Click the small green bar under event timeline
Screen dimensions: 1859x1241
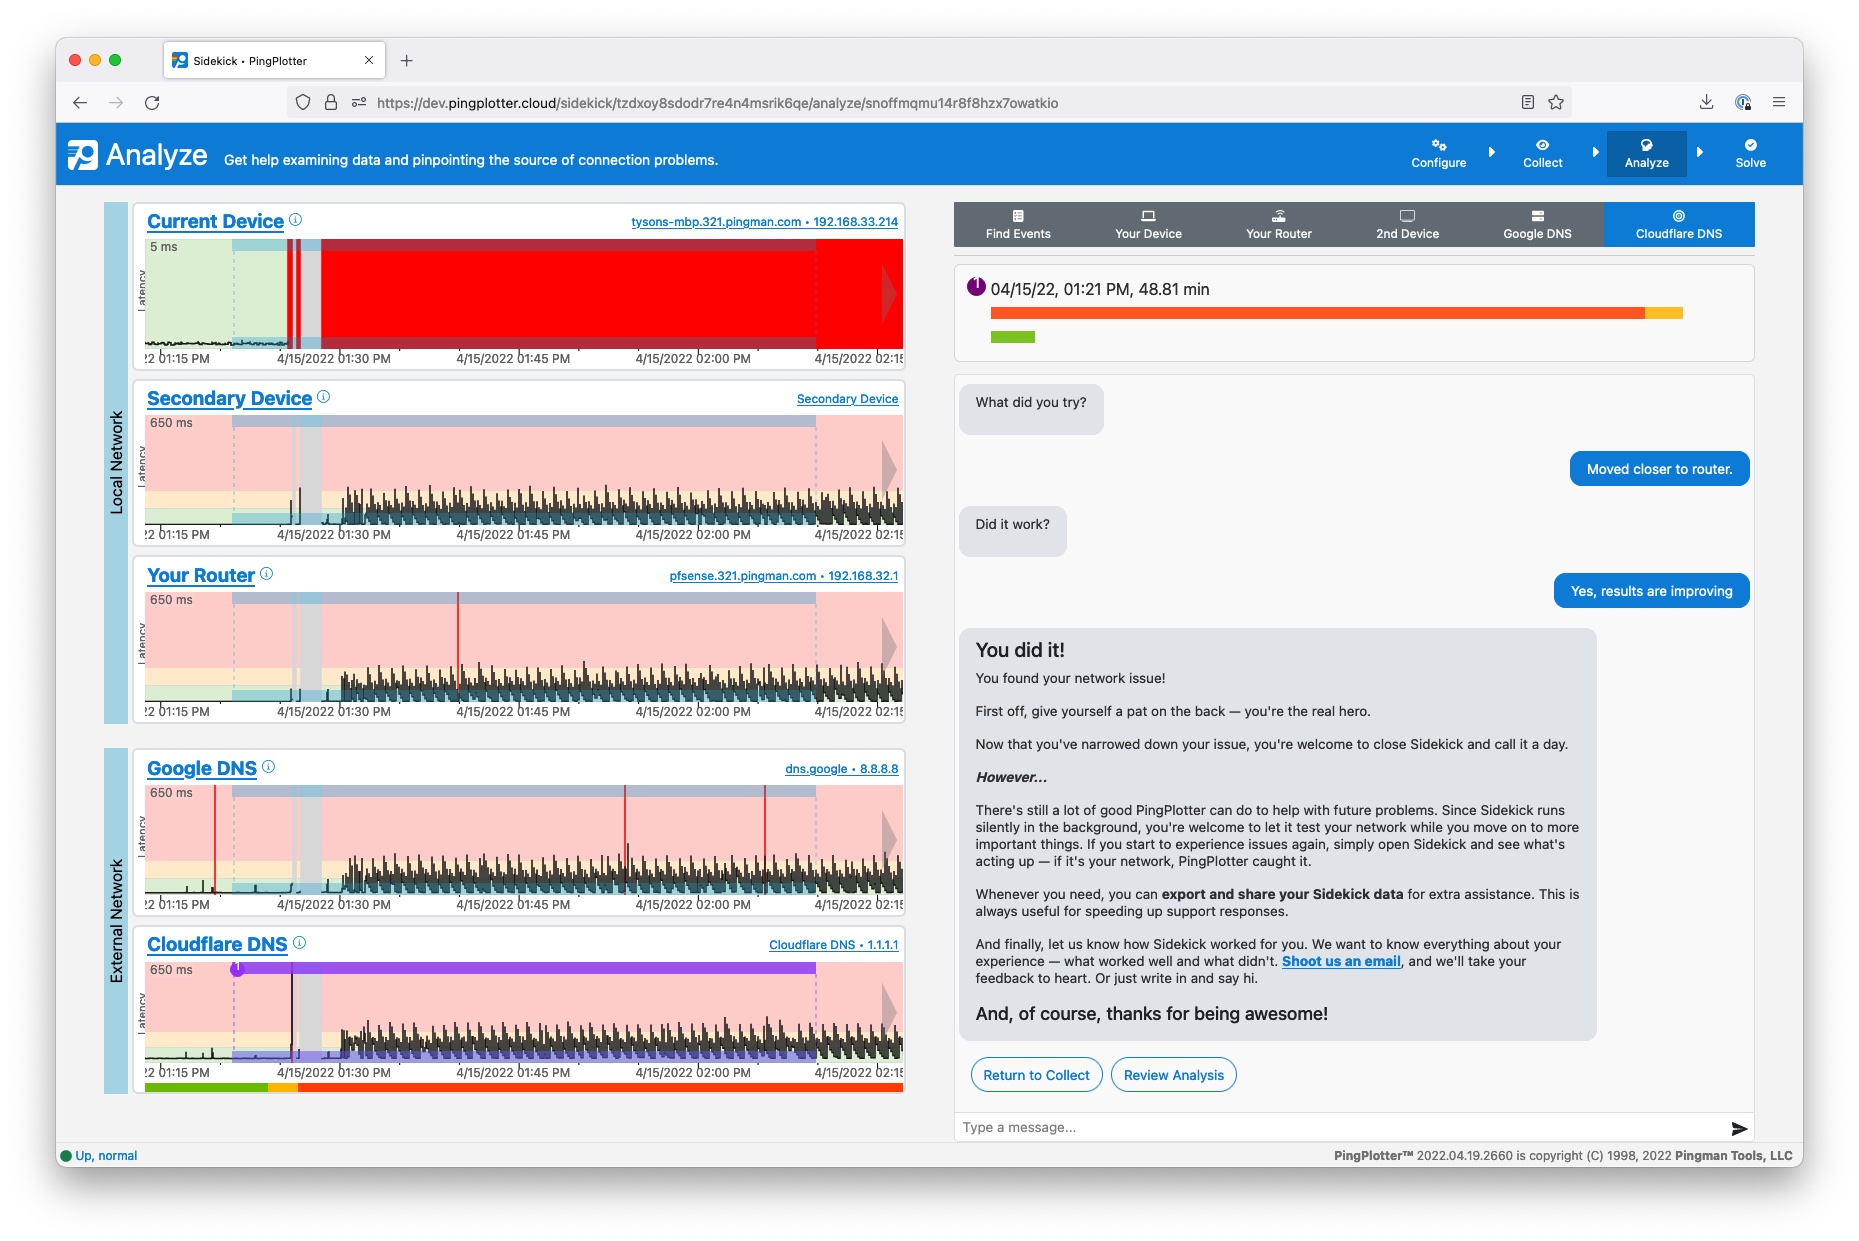point(1012,337)
